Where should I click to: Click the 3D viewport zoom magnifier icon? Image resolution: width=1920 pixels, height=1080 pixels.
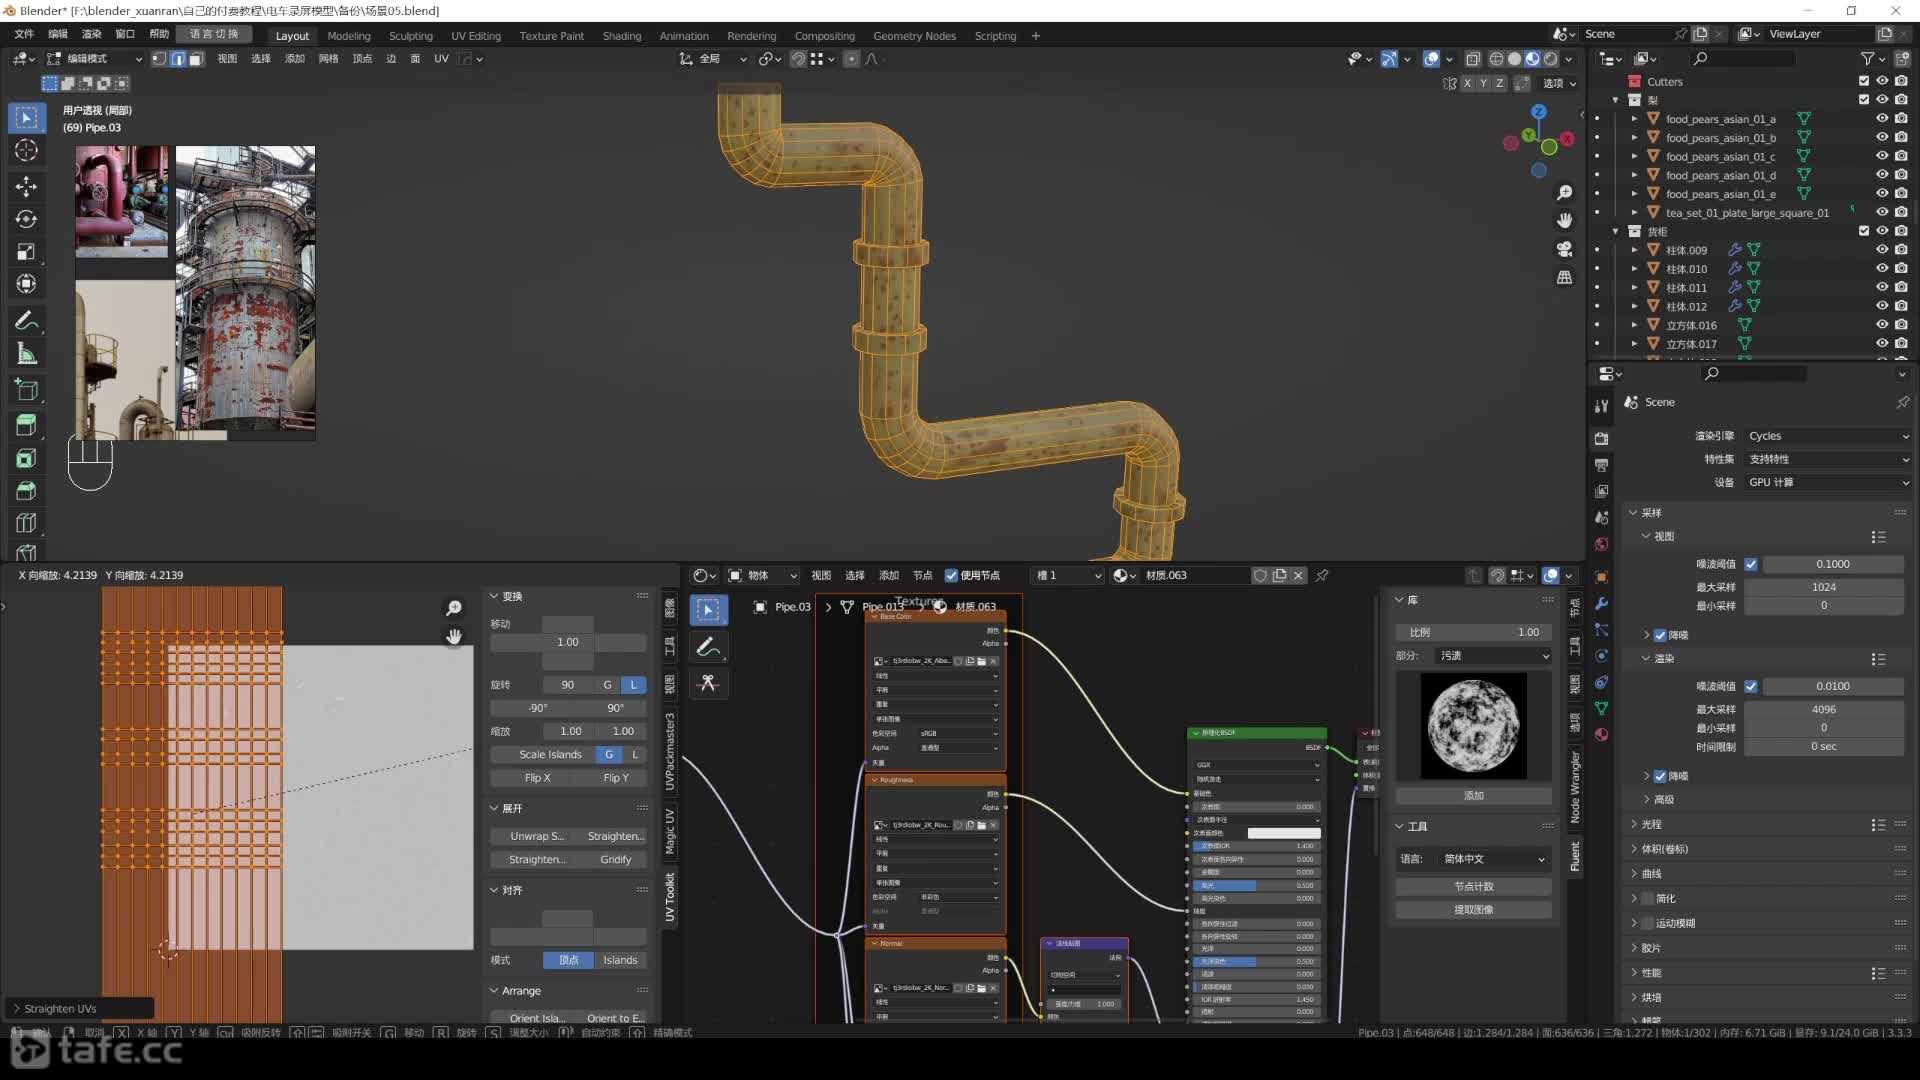pyautogui.click(x=1565, y=192)
